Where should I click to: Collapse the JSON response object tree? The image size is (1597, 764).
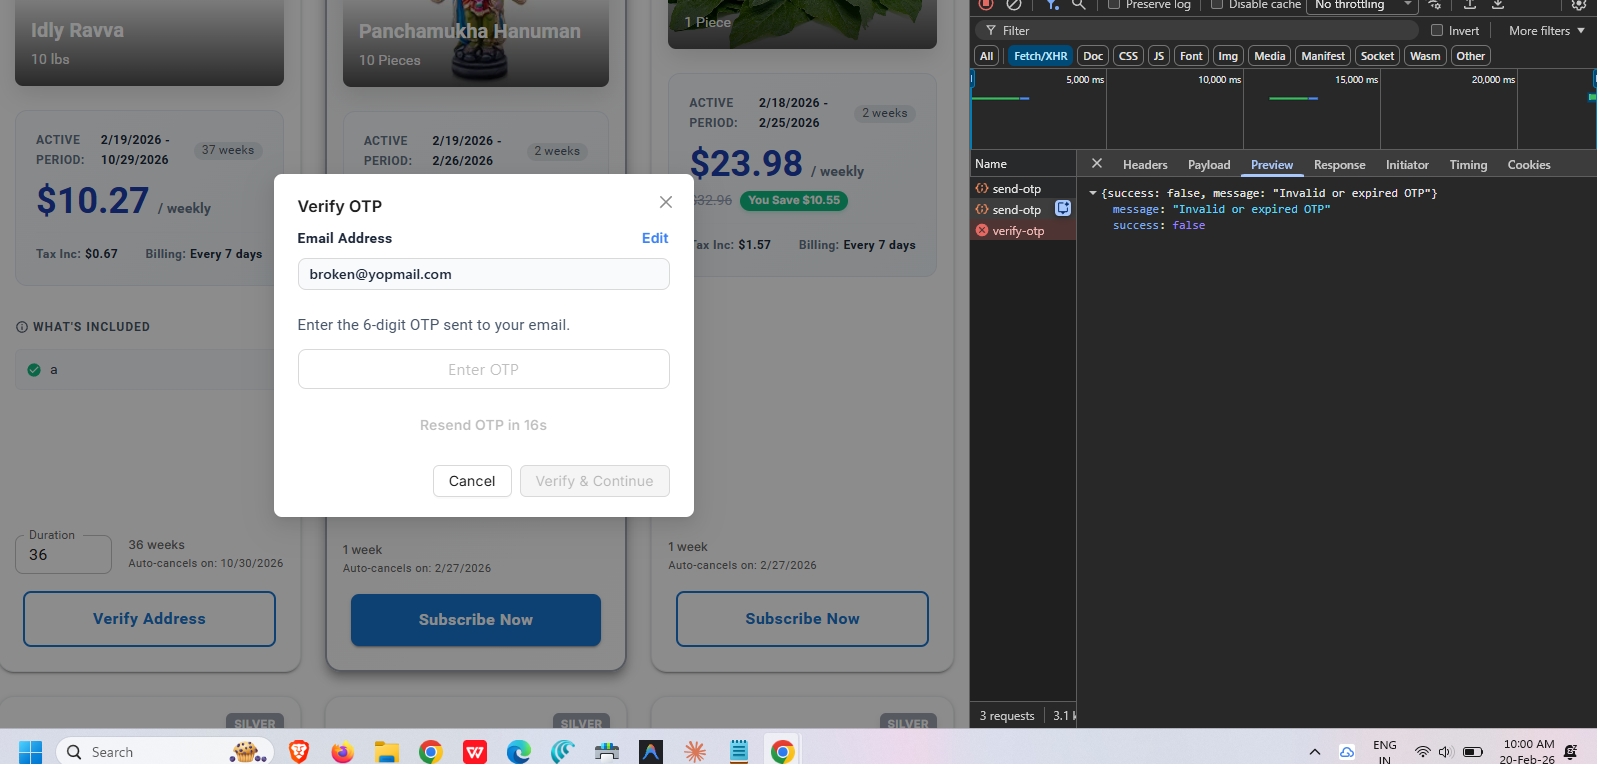1093,193
